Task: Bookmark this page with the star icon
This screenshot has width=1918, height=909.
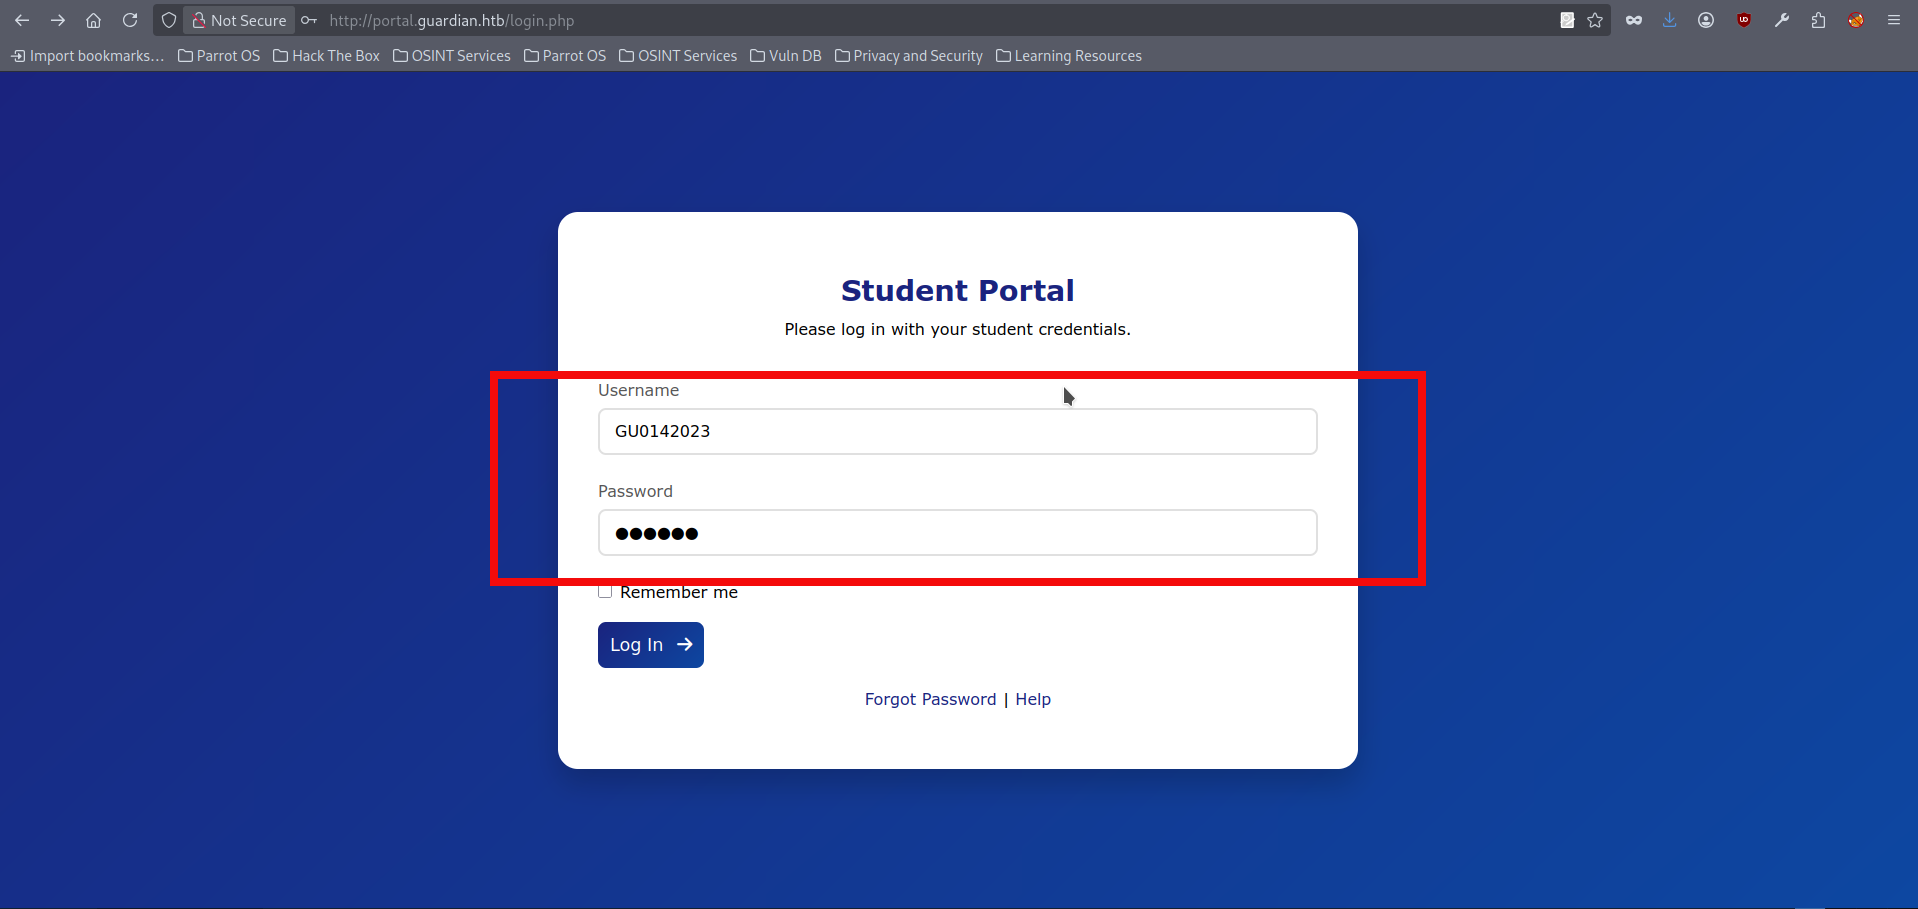Action: tap(1595, 20)
